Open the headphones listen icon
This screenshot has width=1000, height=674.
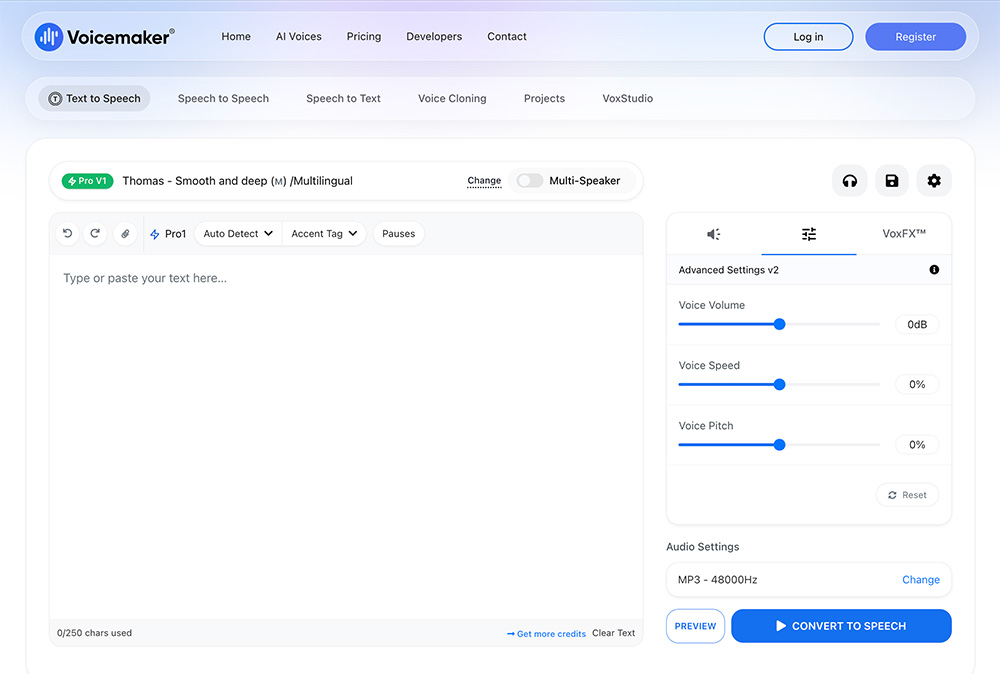pos(849,181)
